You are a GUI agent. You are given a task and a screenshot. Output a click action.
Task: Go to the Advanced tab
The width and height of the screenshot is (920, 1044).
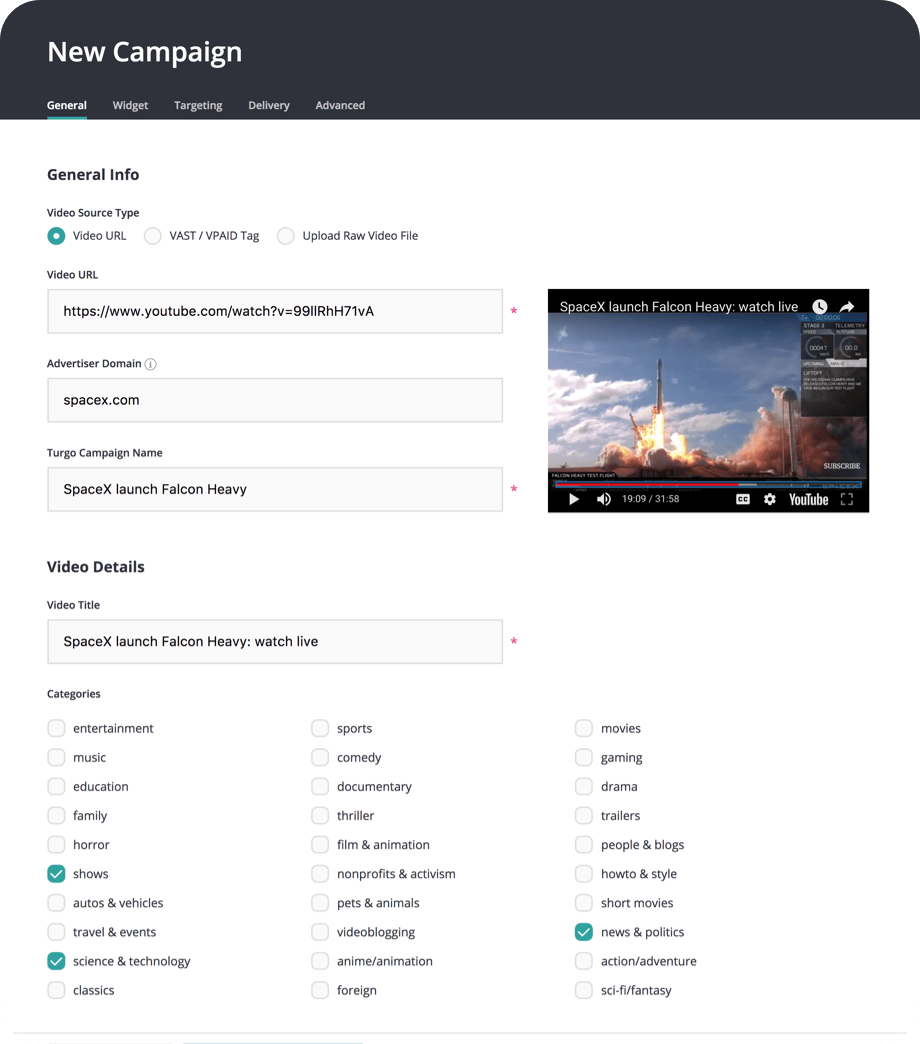(340, 105)
